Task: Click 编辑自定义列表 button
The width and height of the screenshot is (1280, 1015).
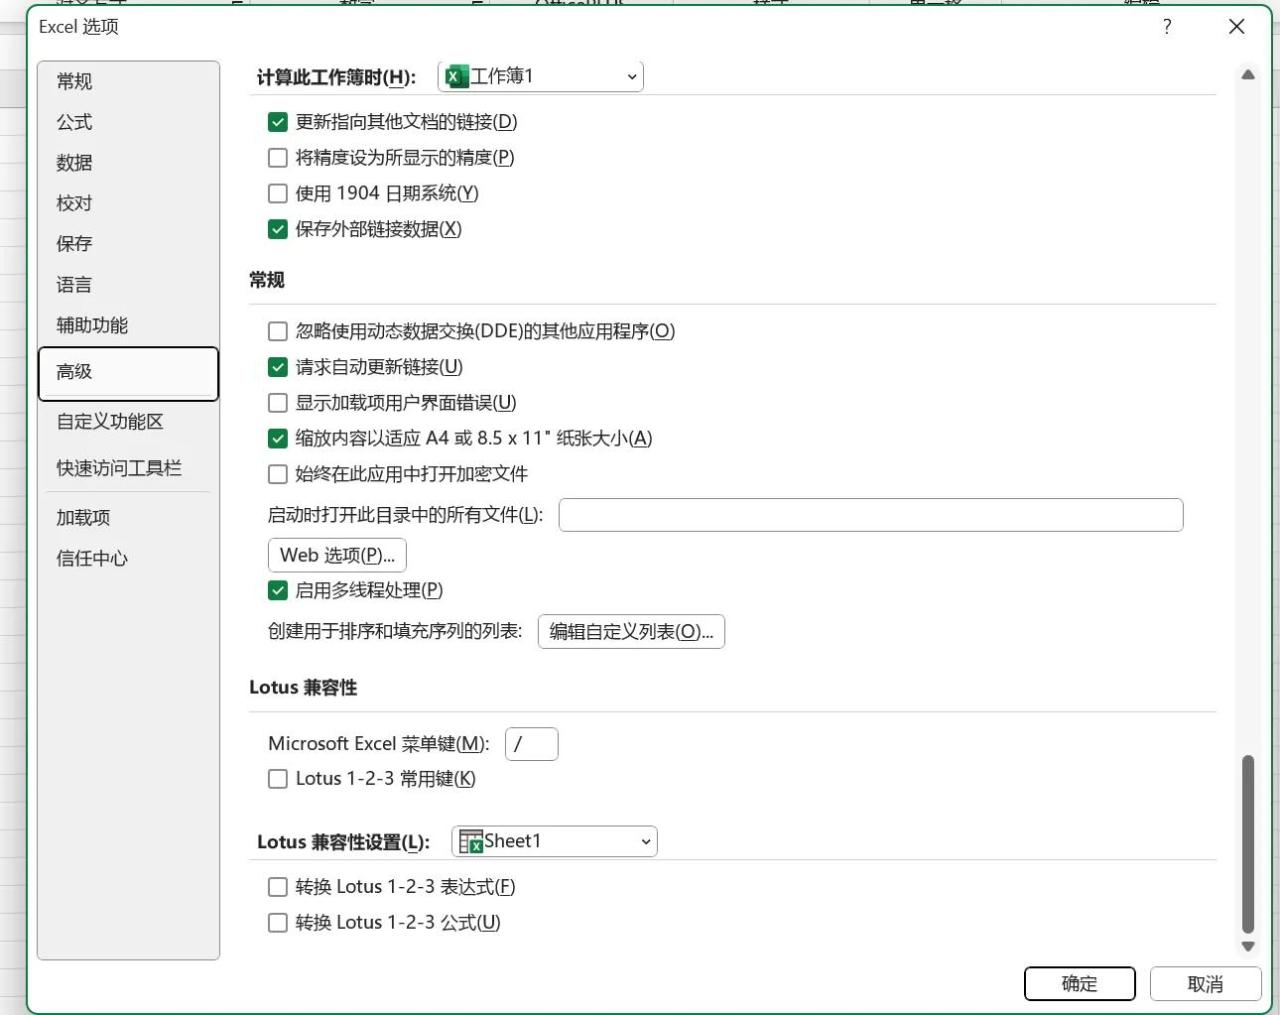Action: point(631,632)
